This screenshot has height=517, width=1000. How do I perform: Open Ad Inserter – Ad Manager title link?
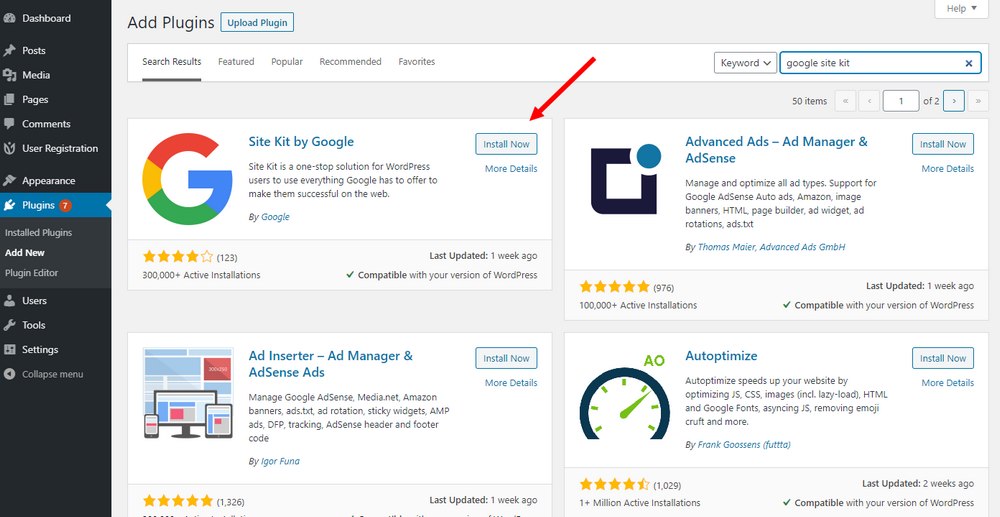[x=331, y=364]
